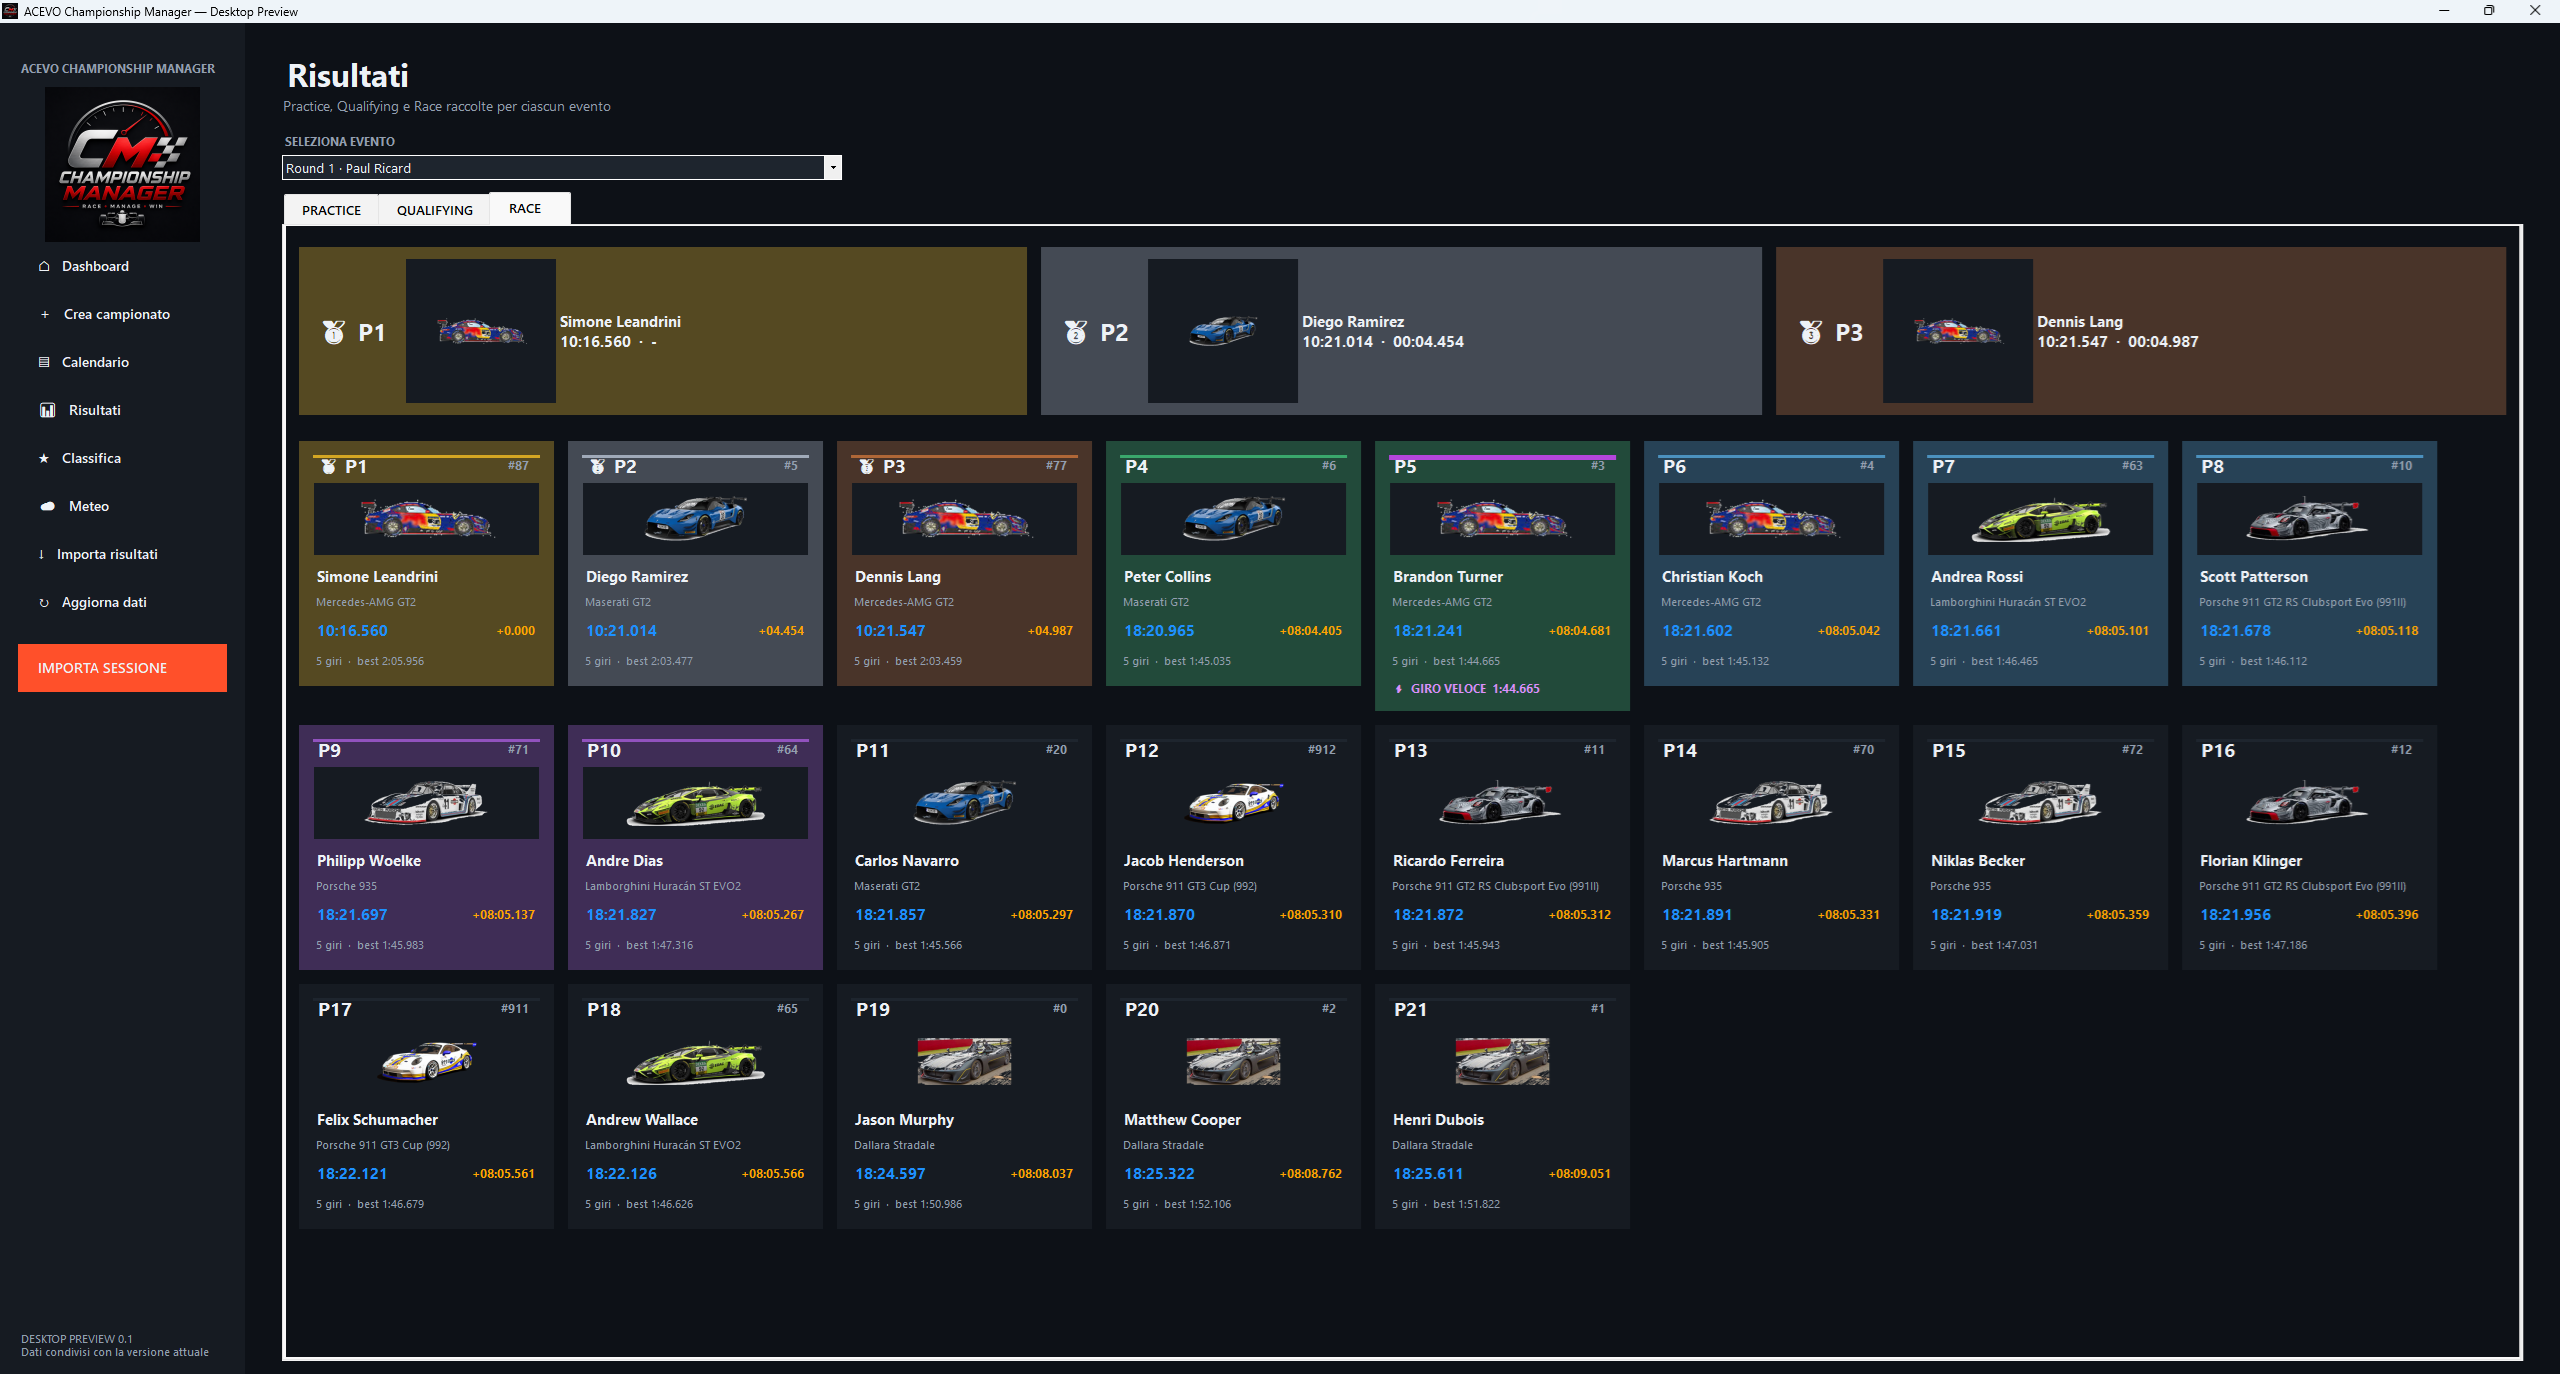Click the Calendario list icon

pos(44,362)
